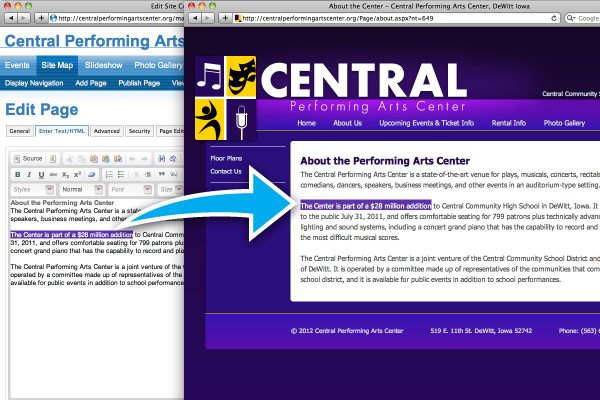Click the Paste as plain text icon
The height and width of the screenshot is (400, 600).
click(x=106, y=158)
